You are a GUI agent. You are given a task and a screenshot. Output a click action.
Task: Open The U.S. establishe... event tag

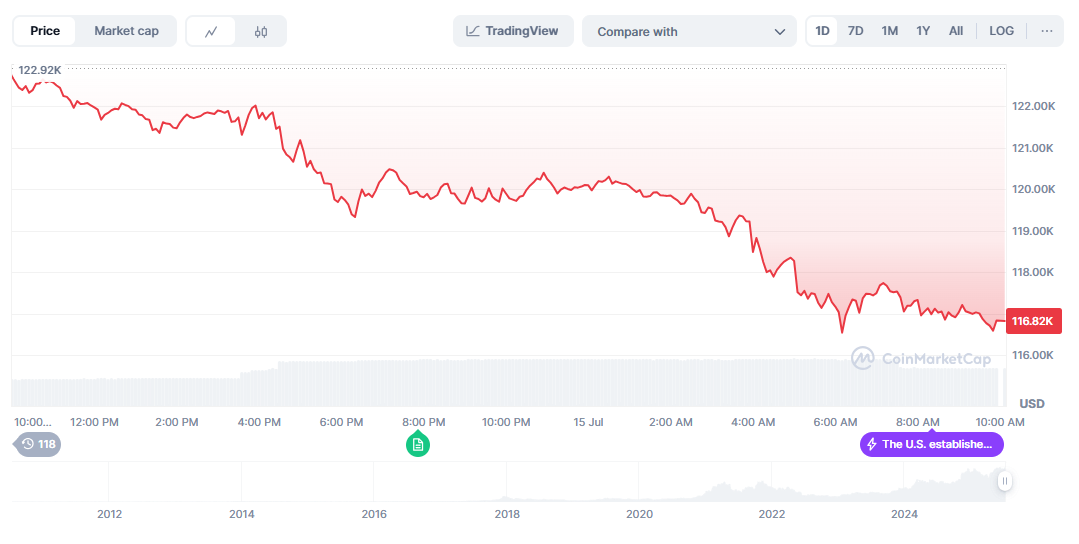pos(932,444)
